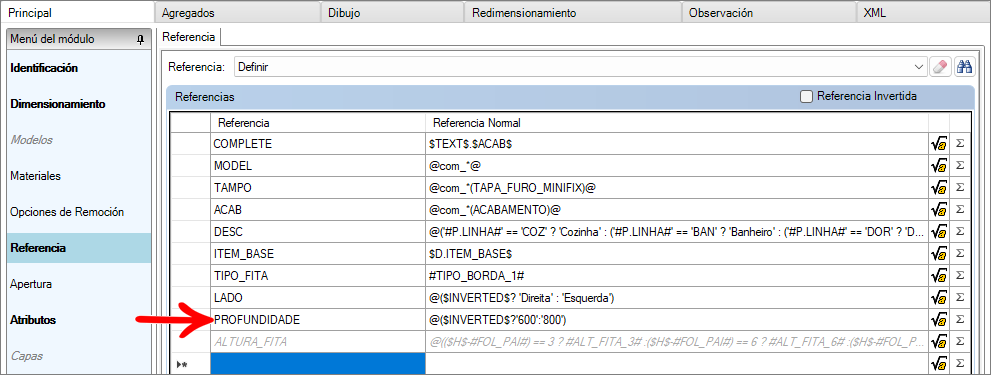Open formula editor for COMPLETE row
Image resolution: width=991 pixels, height=375 pixels.
click(939, 144)
